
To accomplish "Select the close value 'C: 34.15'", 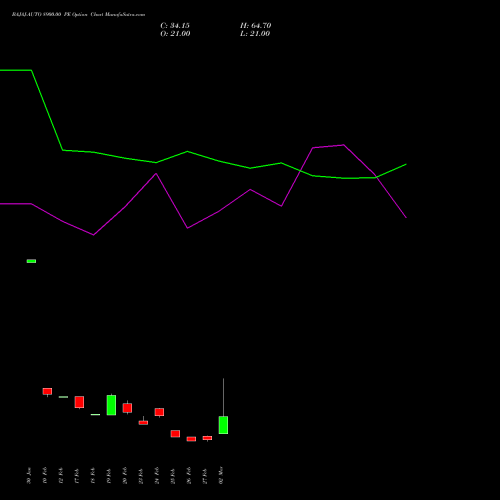I will [175, 26].
